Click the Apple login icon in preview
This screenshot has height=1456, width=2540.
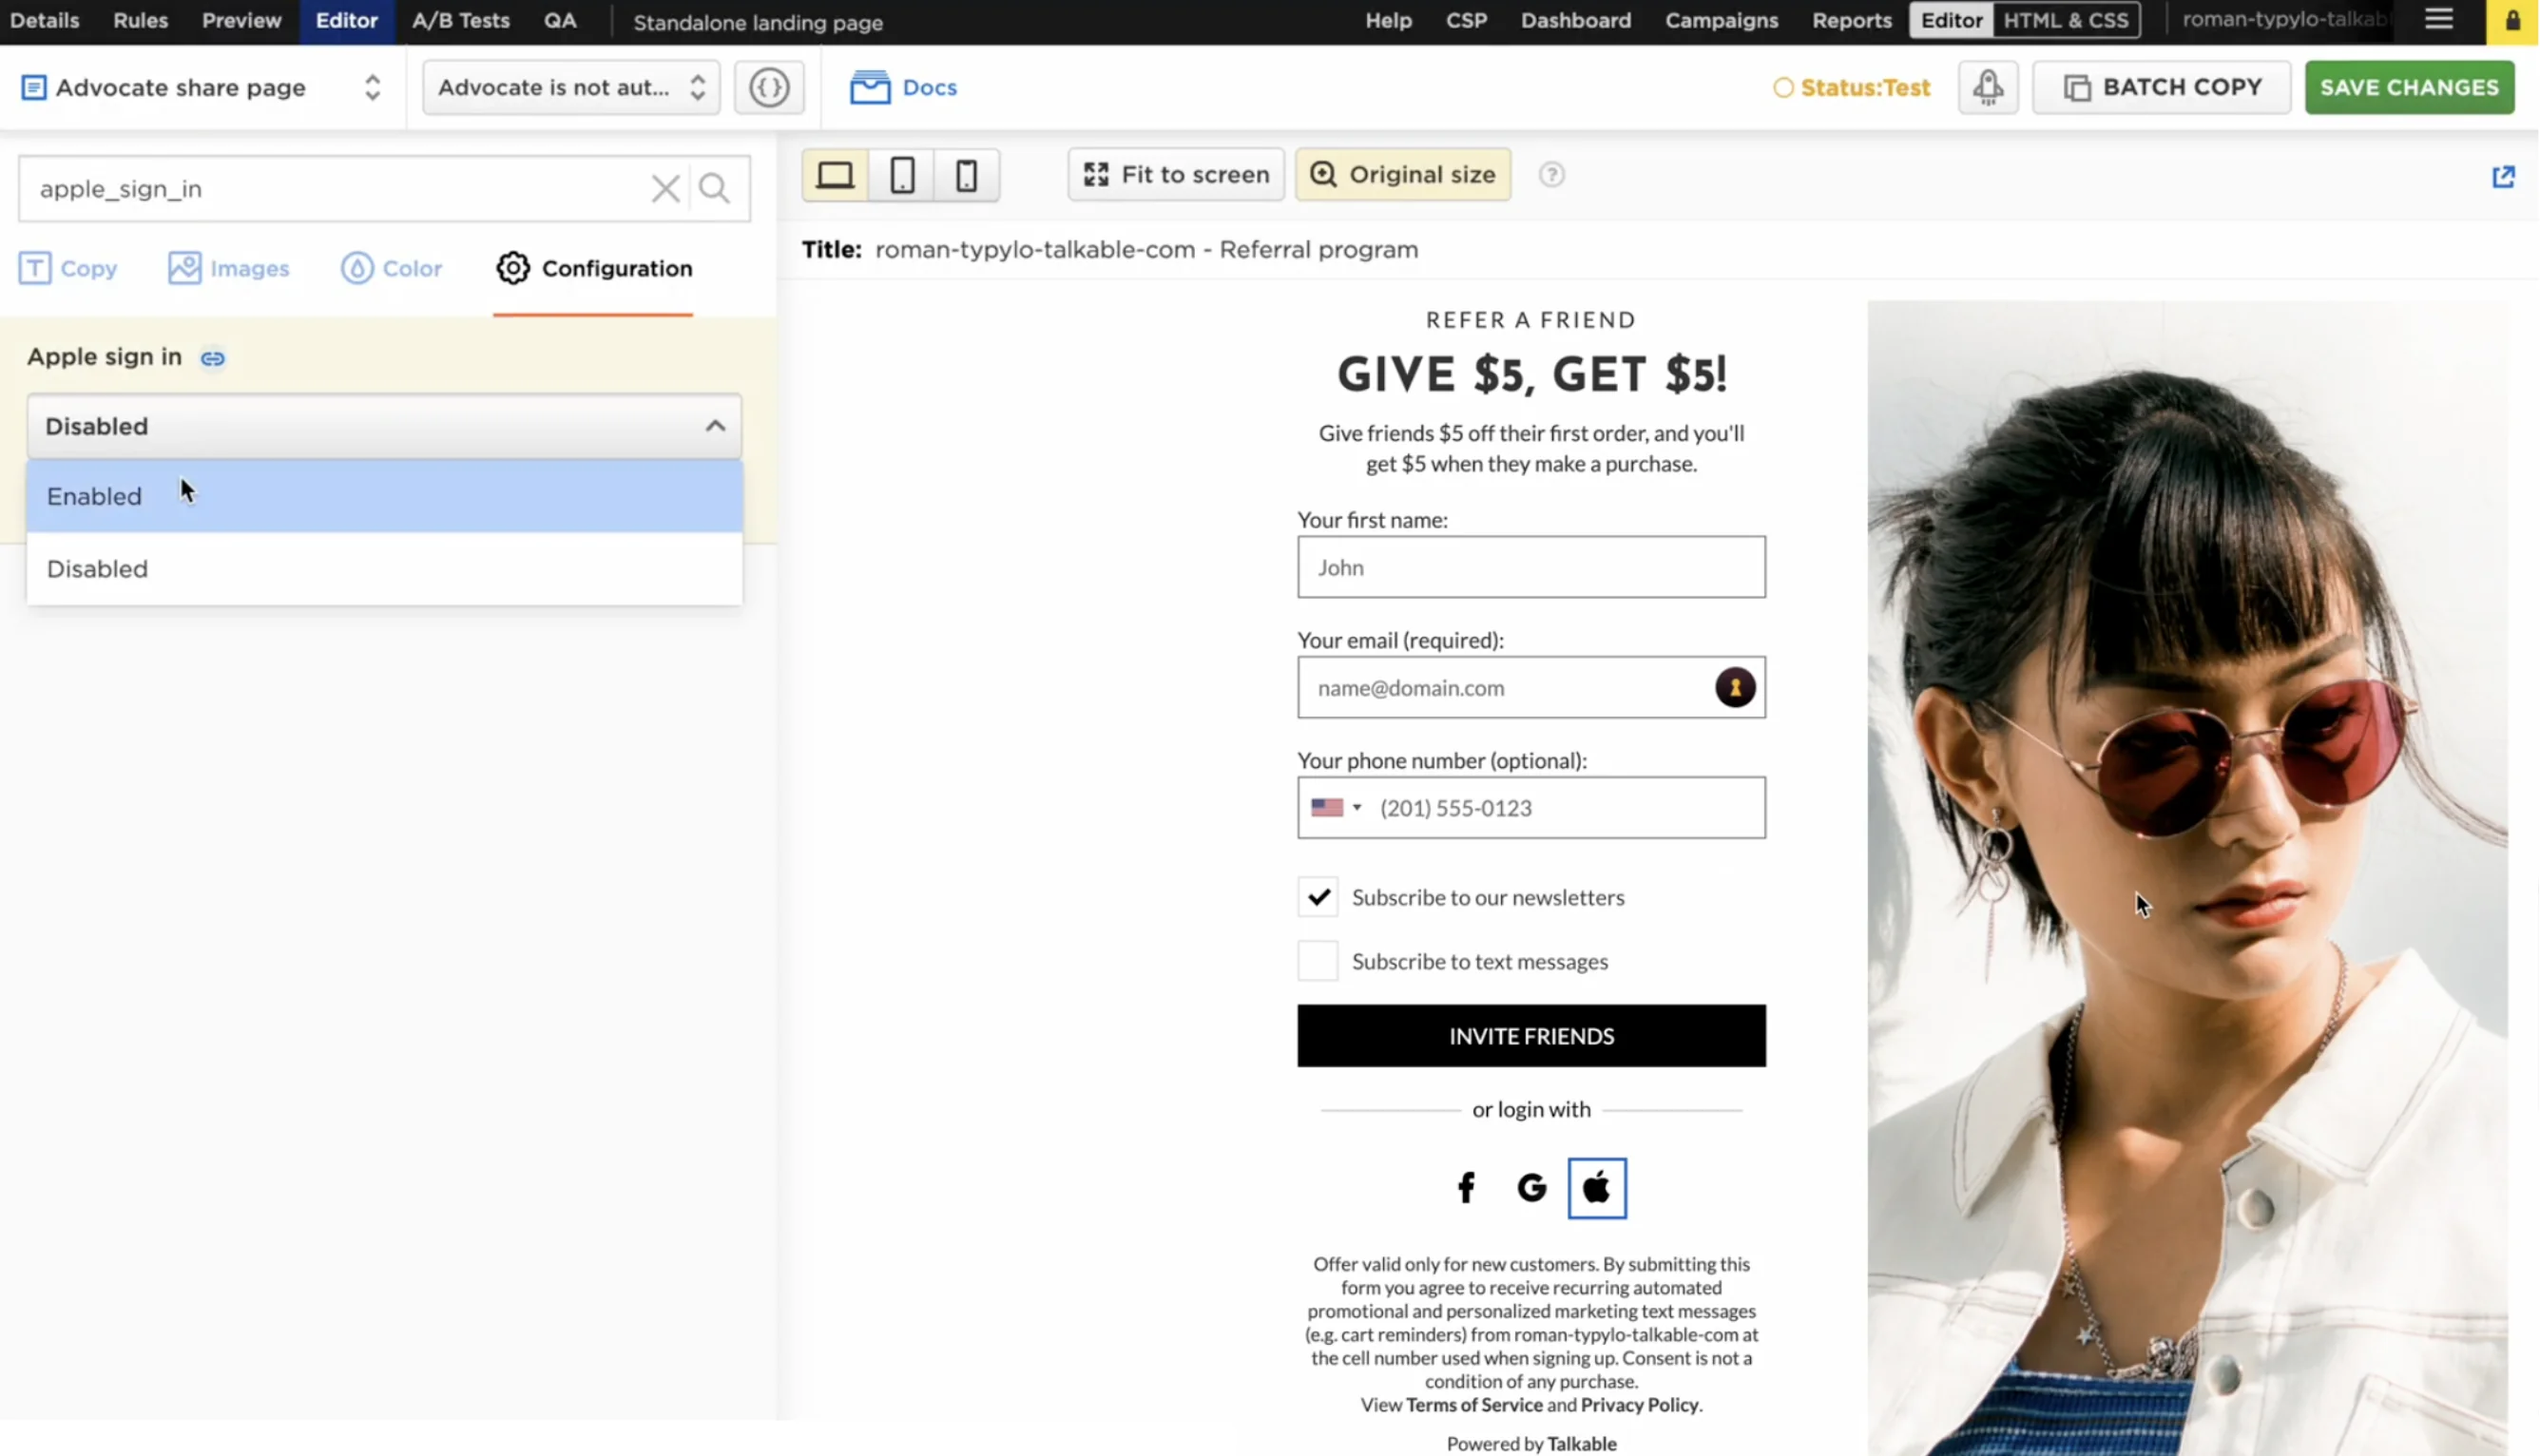1597,1188
